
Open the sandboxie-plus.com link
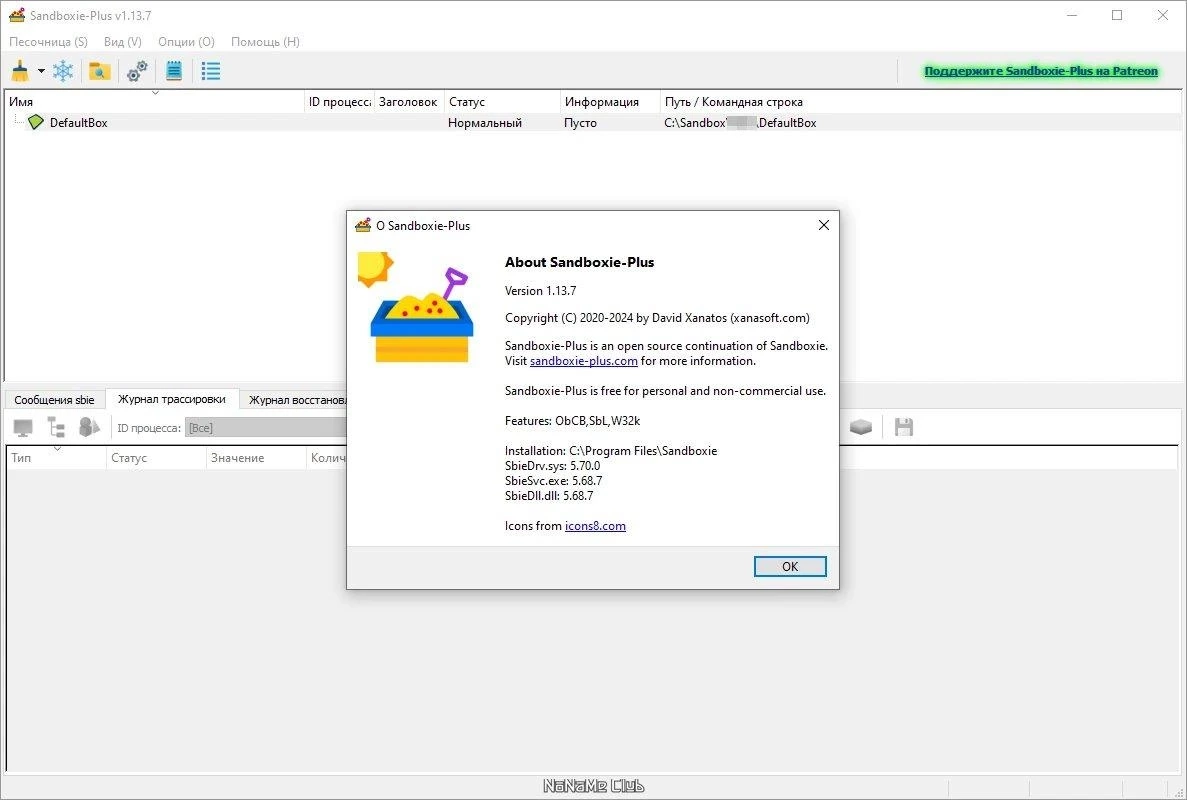coord(584,361)
